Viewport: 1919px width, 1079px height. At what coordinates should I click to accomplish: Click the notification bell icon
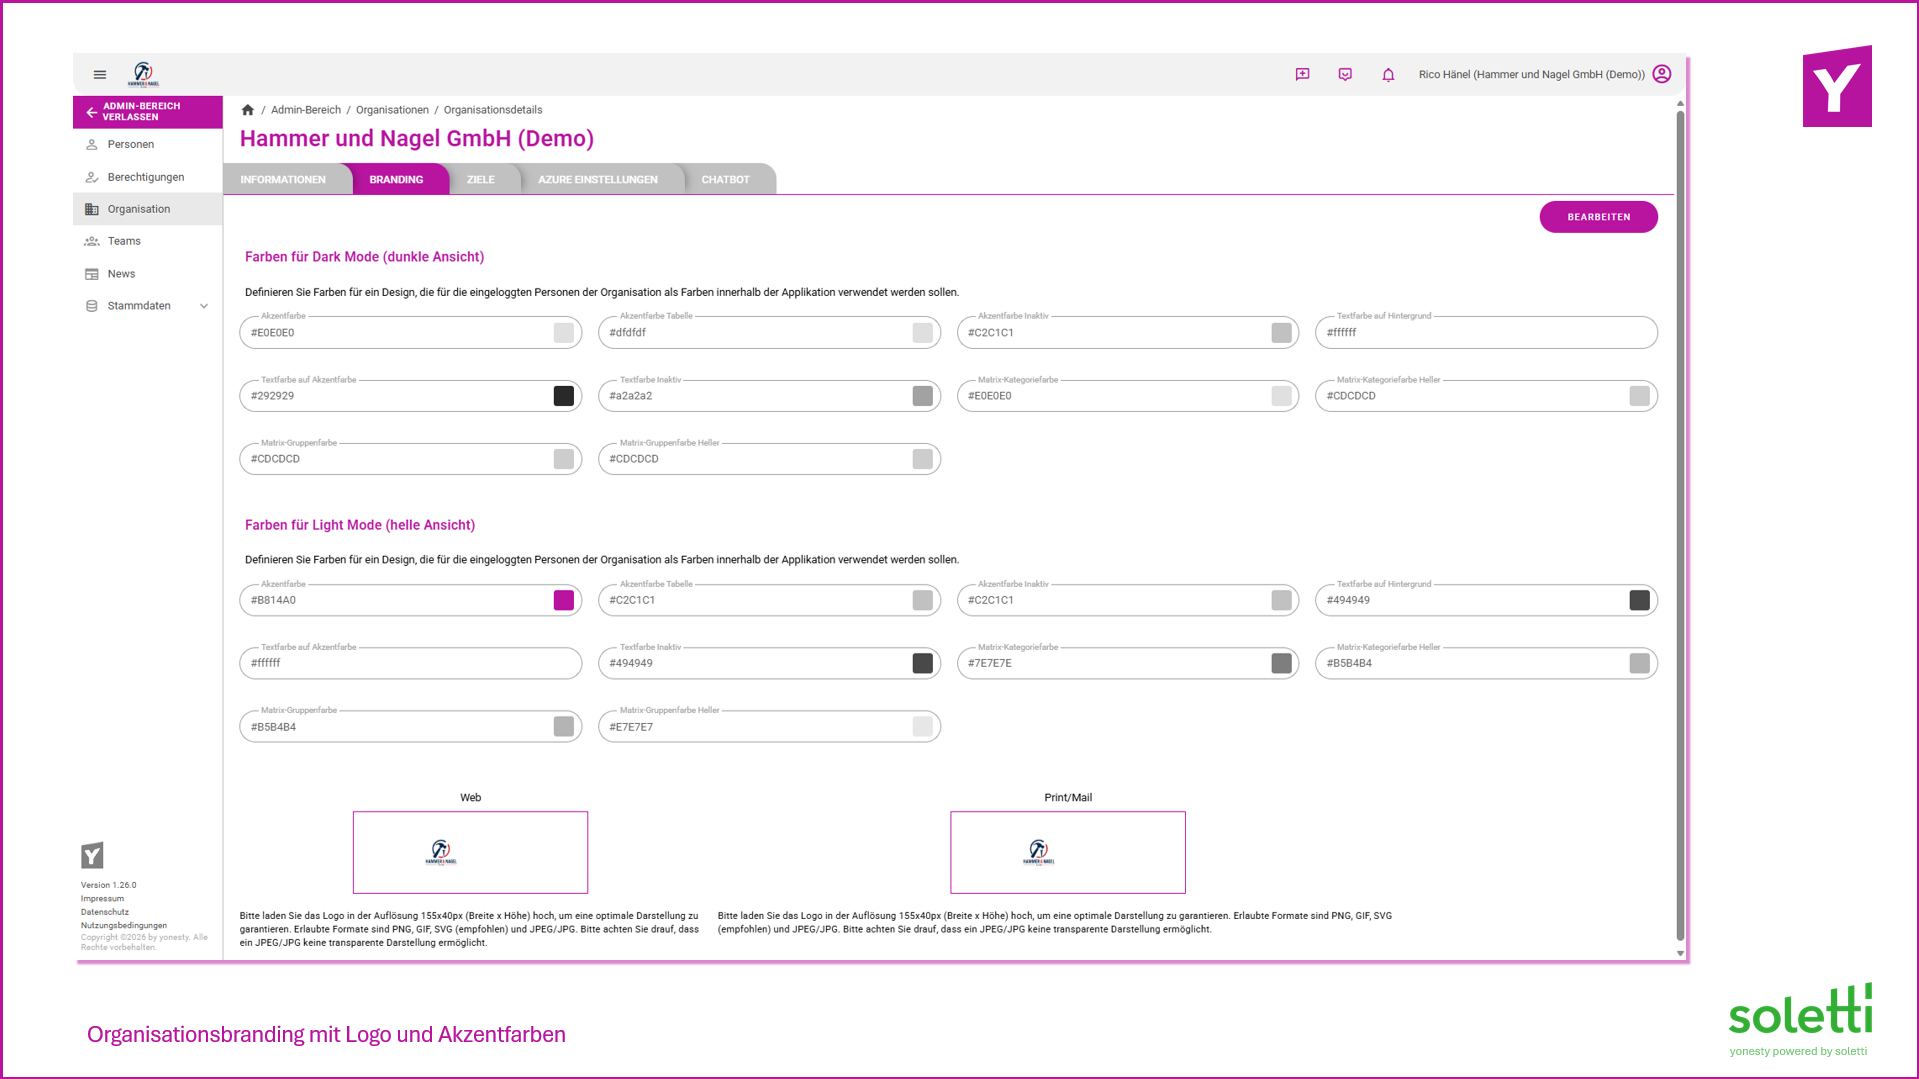coord(1388,74)
